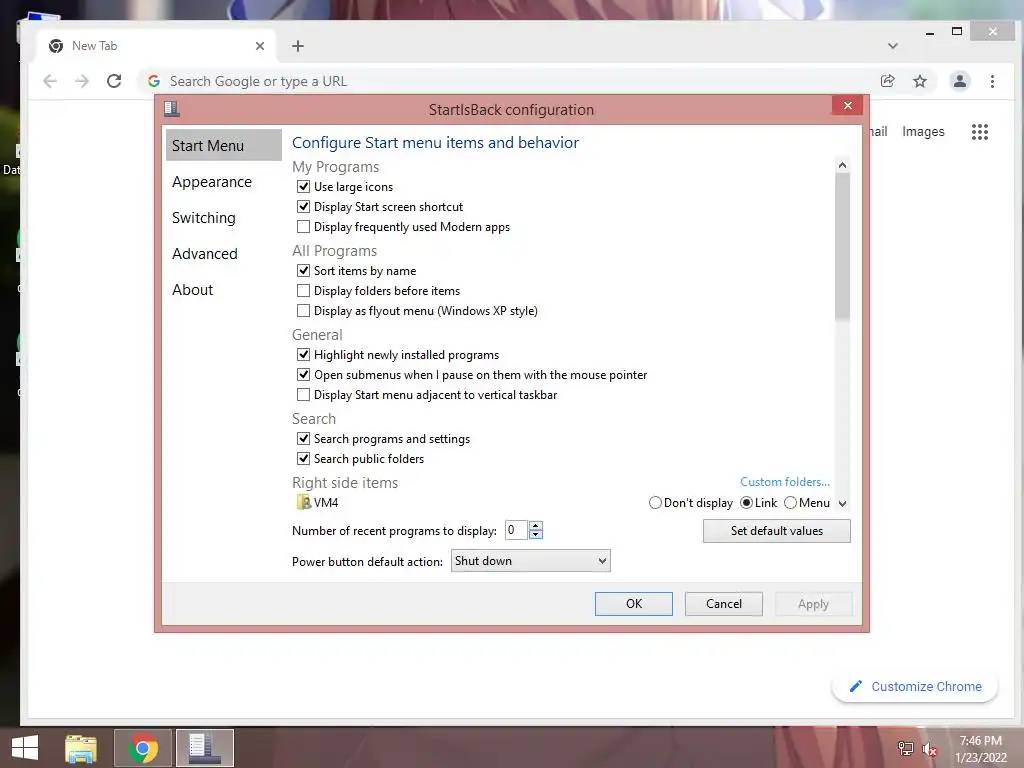
Task: Uncheck Search public folders
Action: click(x=303, y=458)
